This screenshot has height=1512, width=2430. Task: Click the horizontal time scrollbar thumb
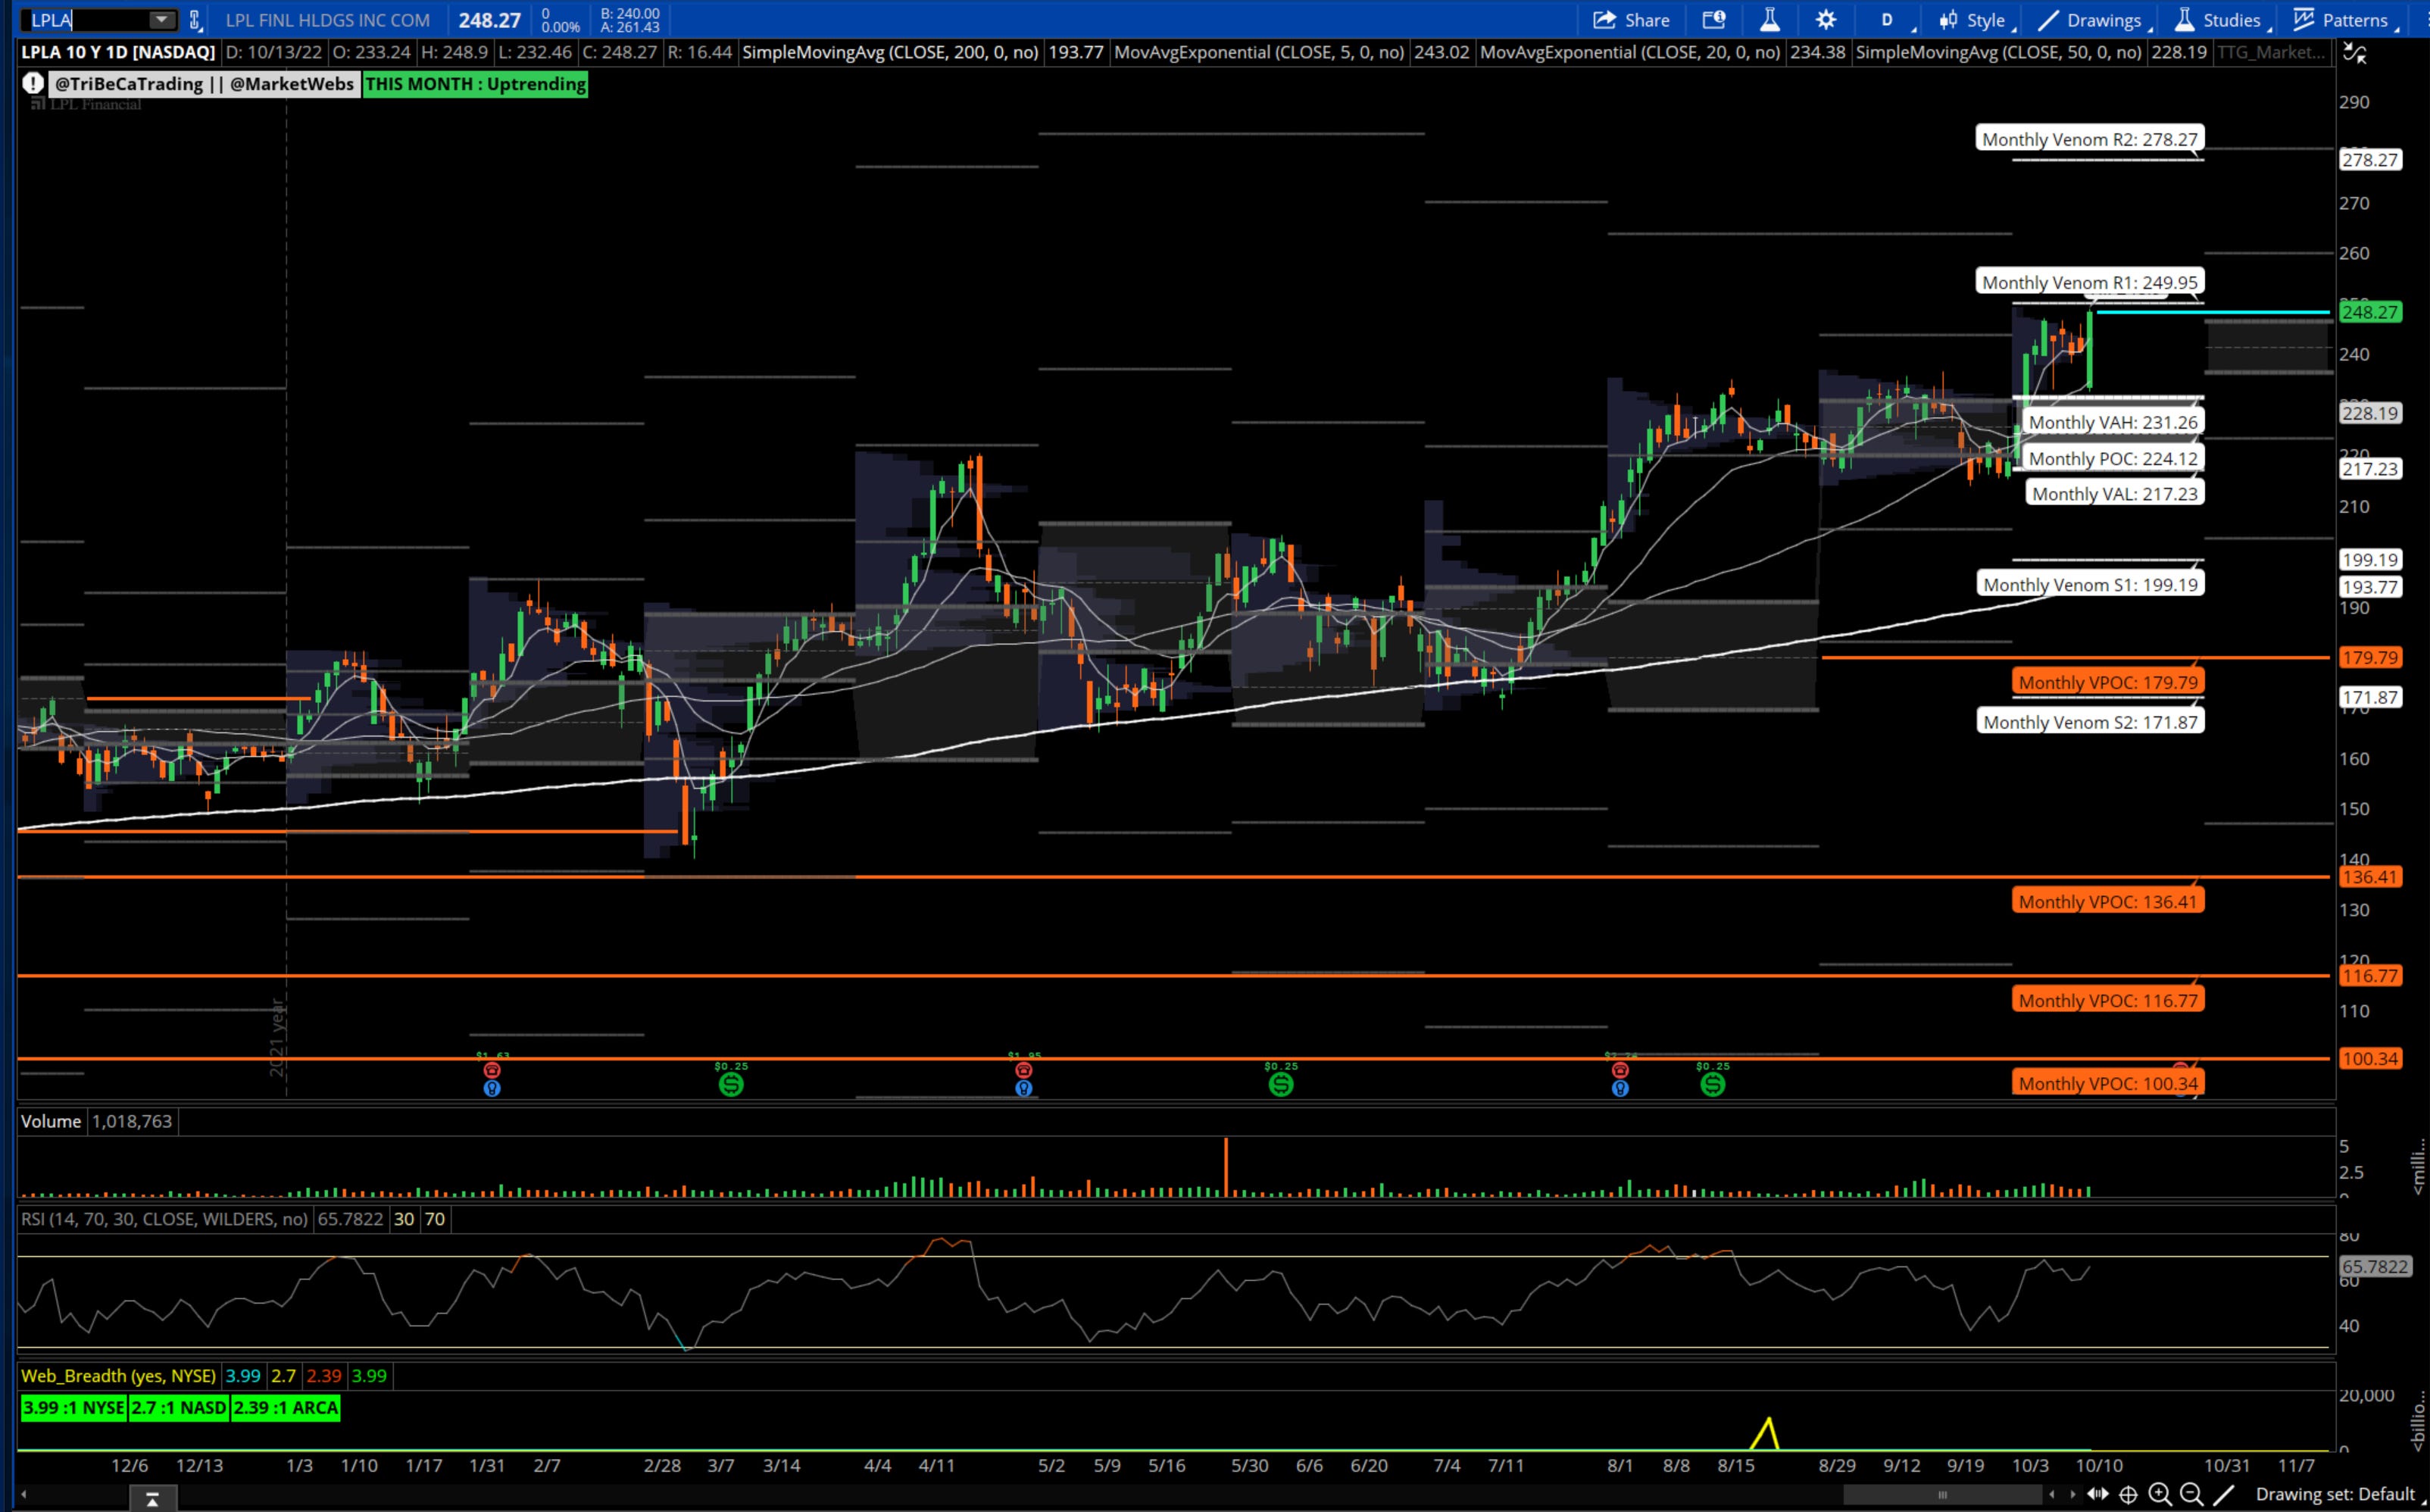point(1942,1495)
